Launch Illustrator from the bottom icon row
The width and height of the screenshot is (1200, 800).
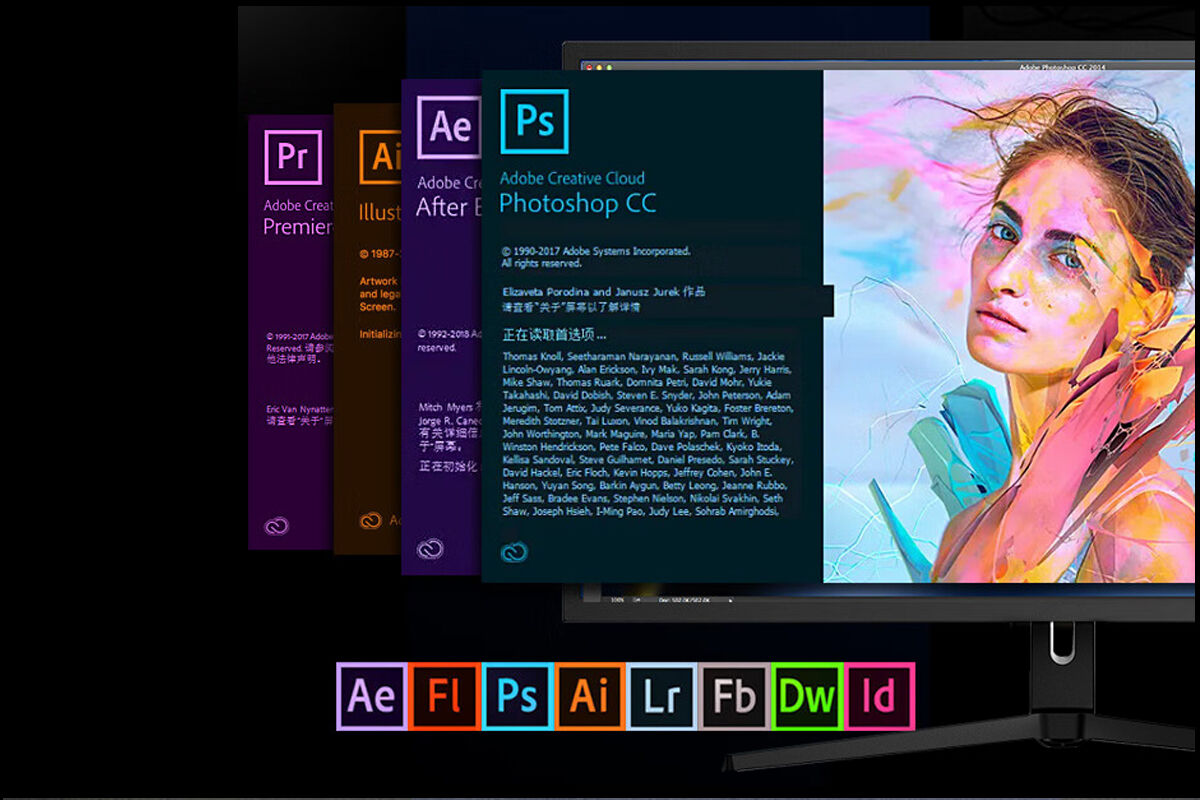(589, 696)
